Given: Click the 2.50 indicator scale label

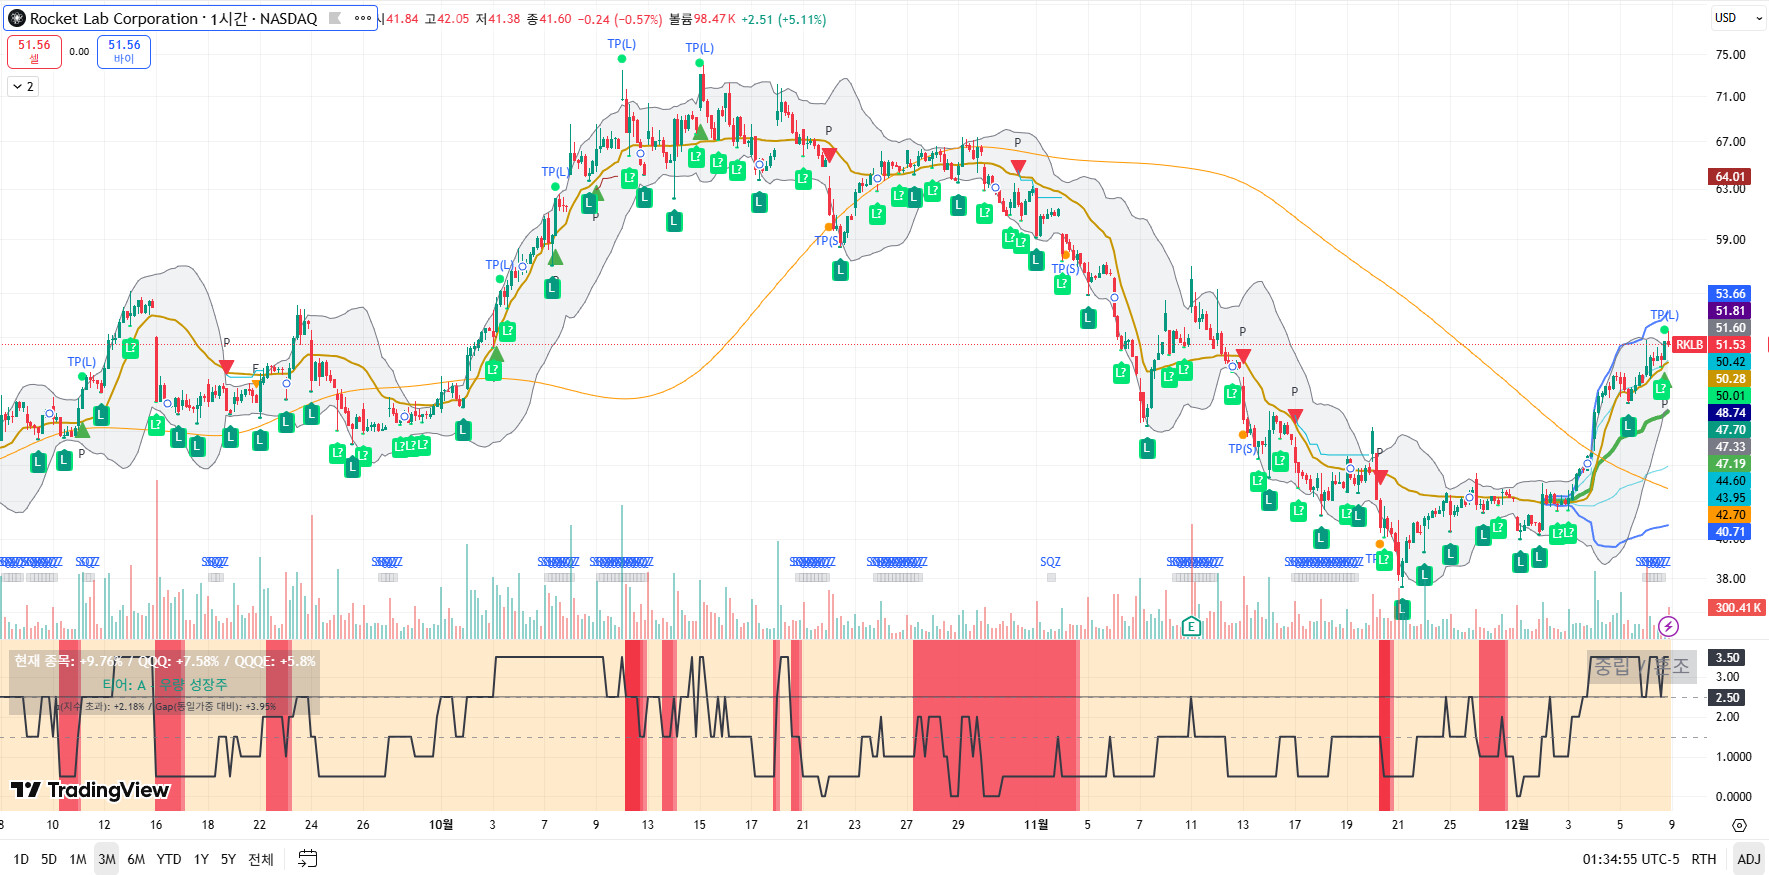Looking at the screenshot, I should [1727, 698].
